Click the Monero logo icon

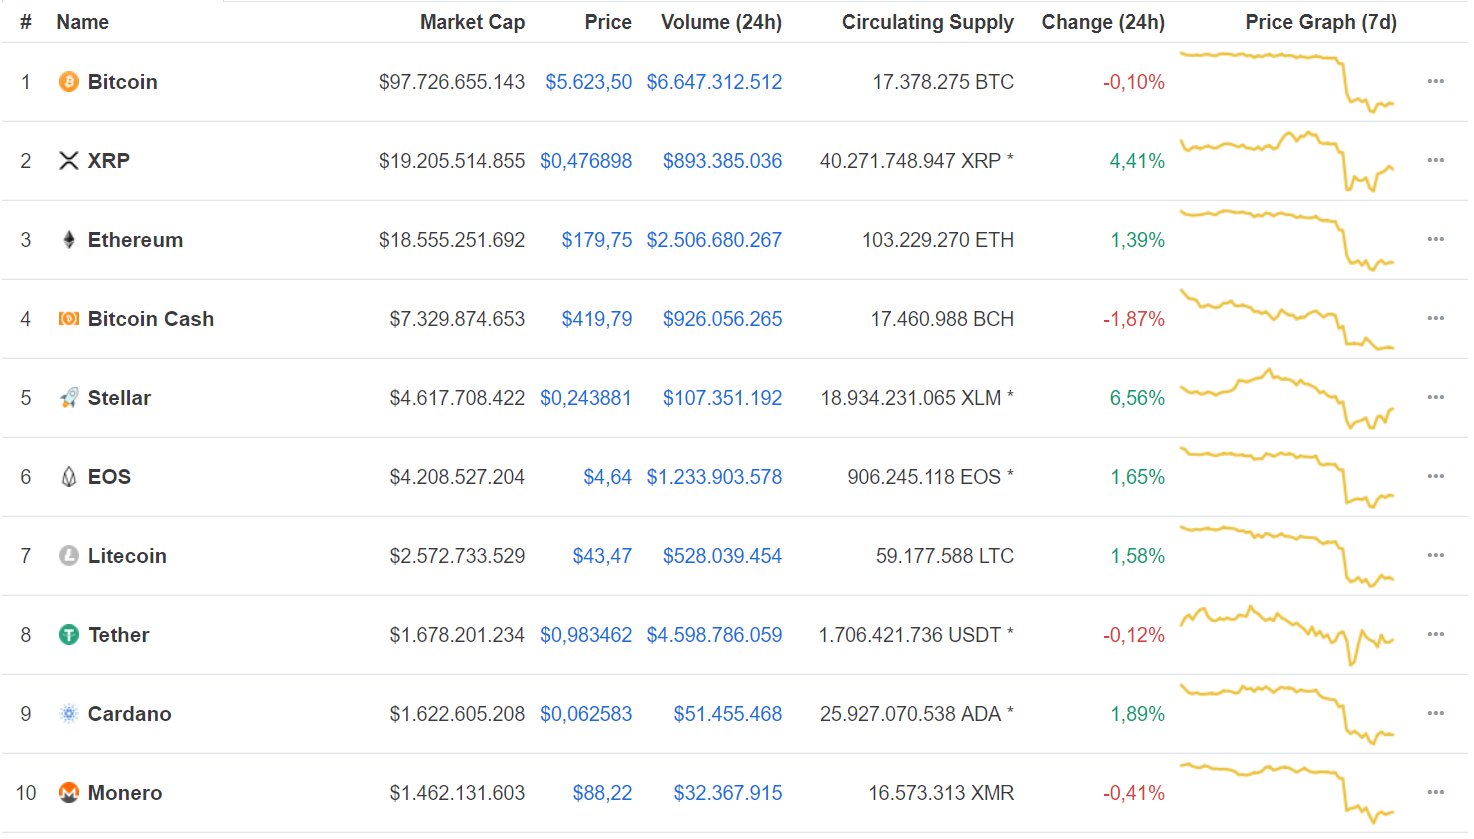tap(68, 793)
